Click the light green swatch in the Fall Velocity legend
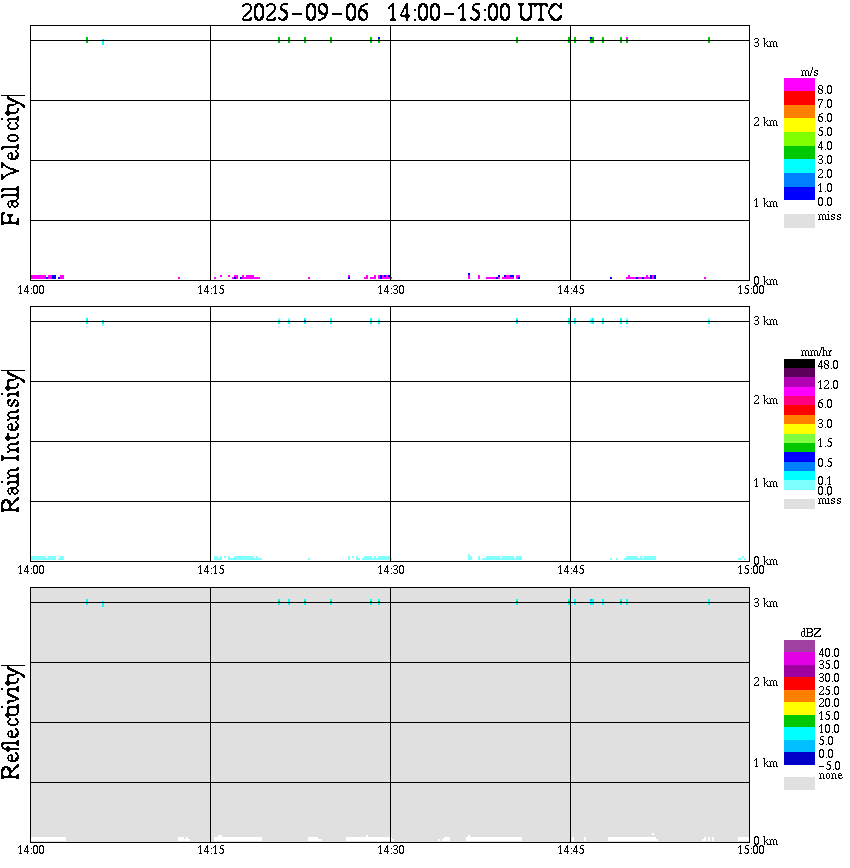This screenshot has height=868, width=850. click(x=799, y=139)
